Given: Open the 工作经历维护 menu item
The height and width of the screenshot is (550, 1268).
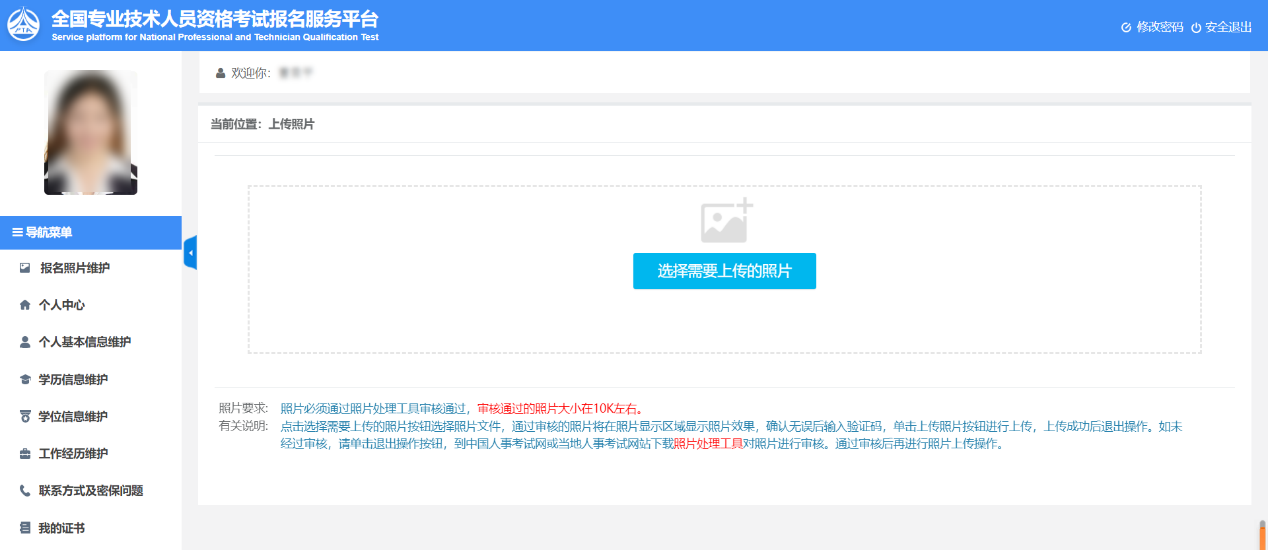Looking at the screenshot, I should click(74, 454).
